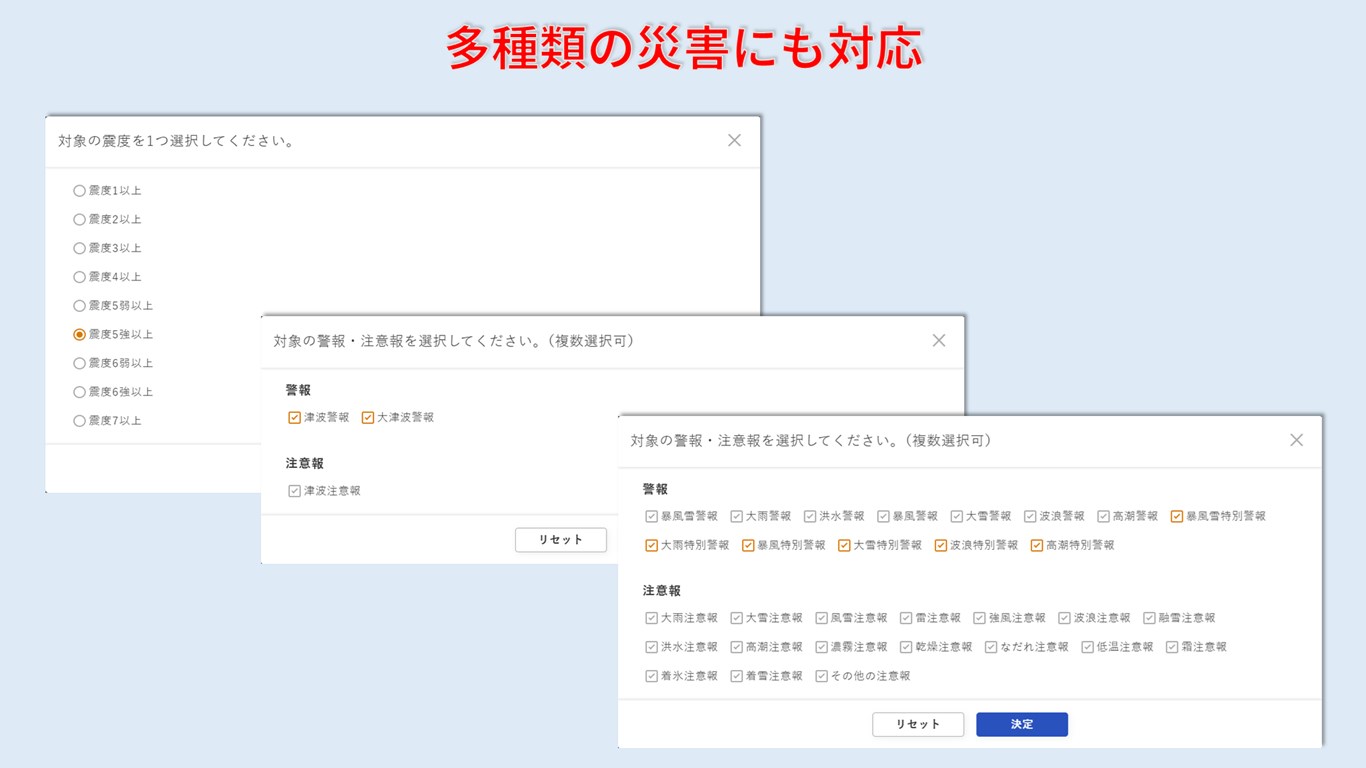The image size is (1366, 768).
Task: Toggle the 高潮注意報 checkbox
Action: click(736, 647)
